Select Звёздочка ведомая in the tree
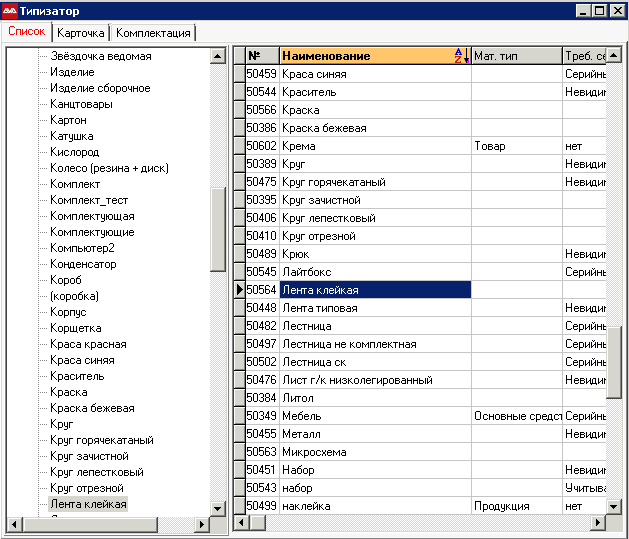The image size is (629, 539). pos(101,56)
